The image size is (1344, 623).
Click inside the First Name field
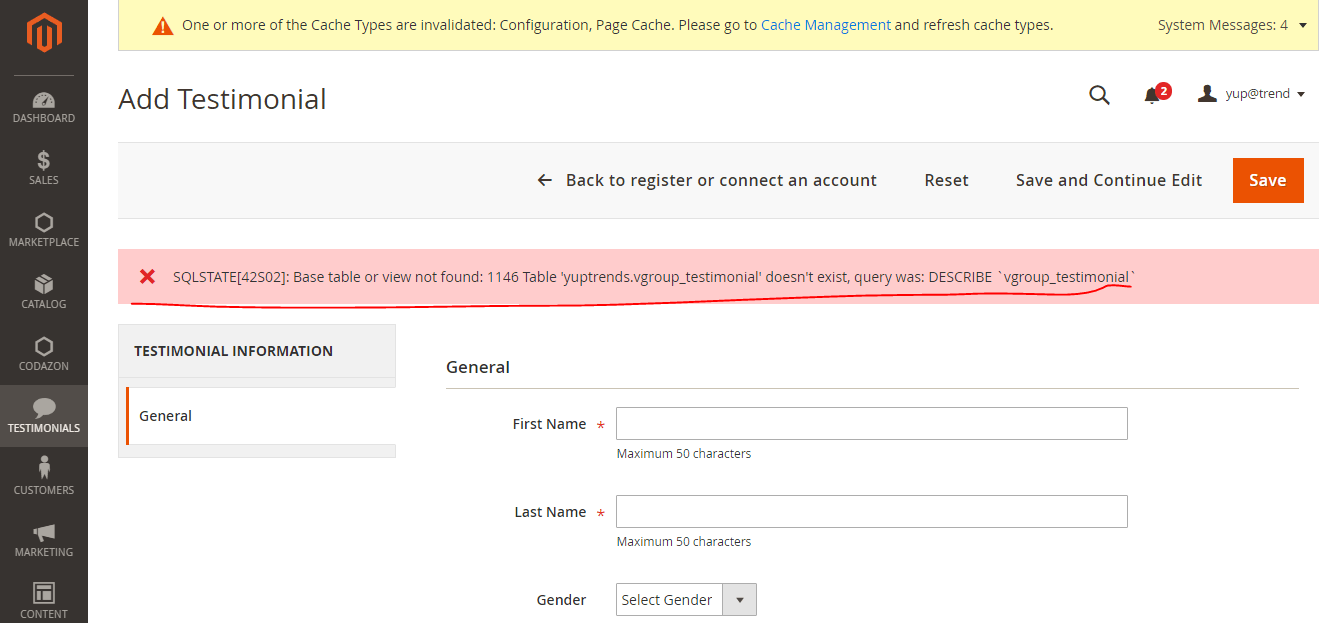click(x=871, y=423)
